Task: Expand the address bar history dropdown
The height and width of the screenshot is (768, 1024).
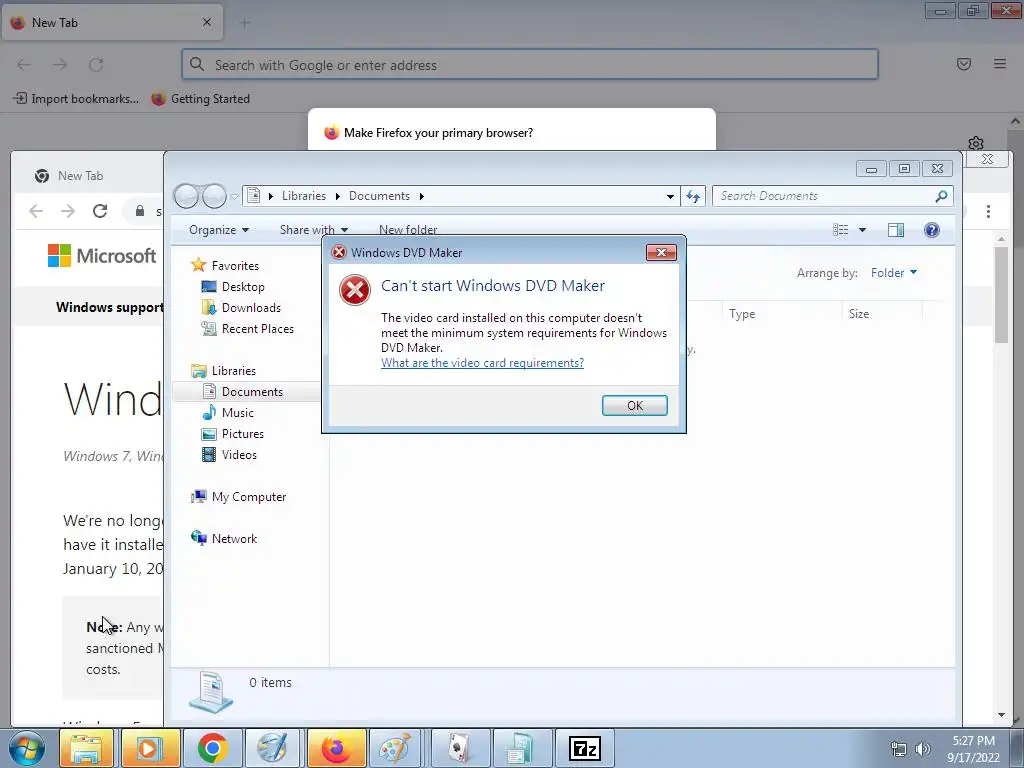Action: [x=670, y=196]
